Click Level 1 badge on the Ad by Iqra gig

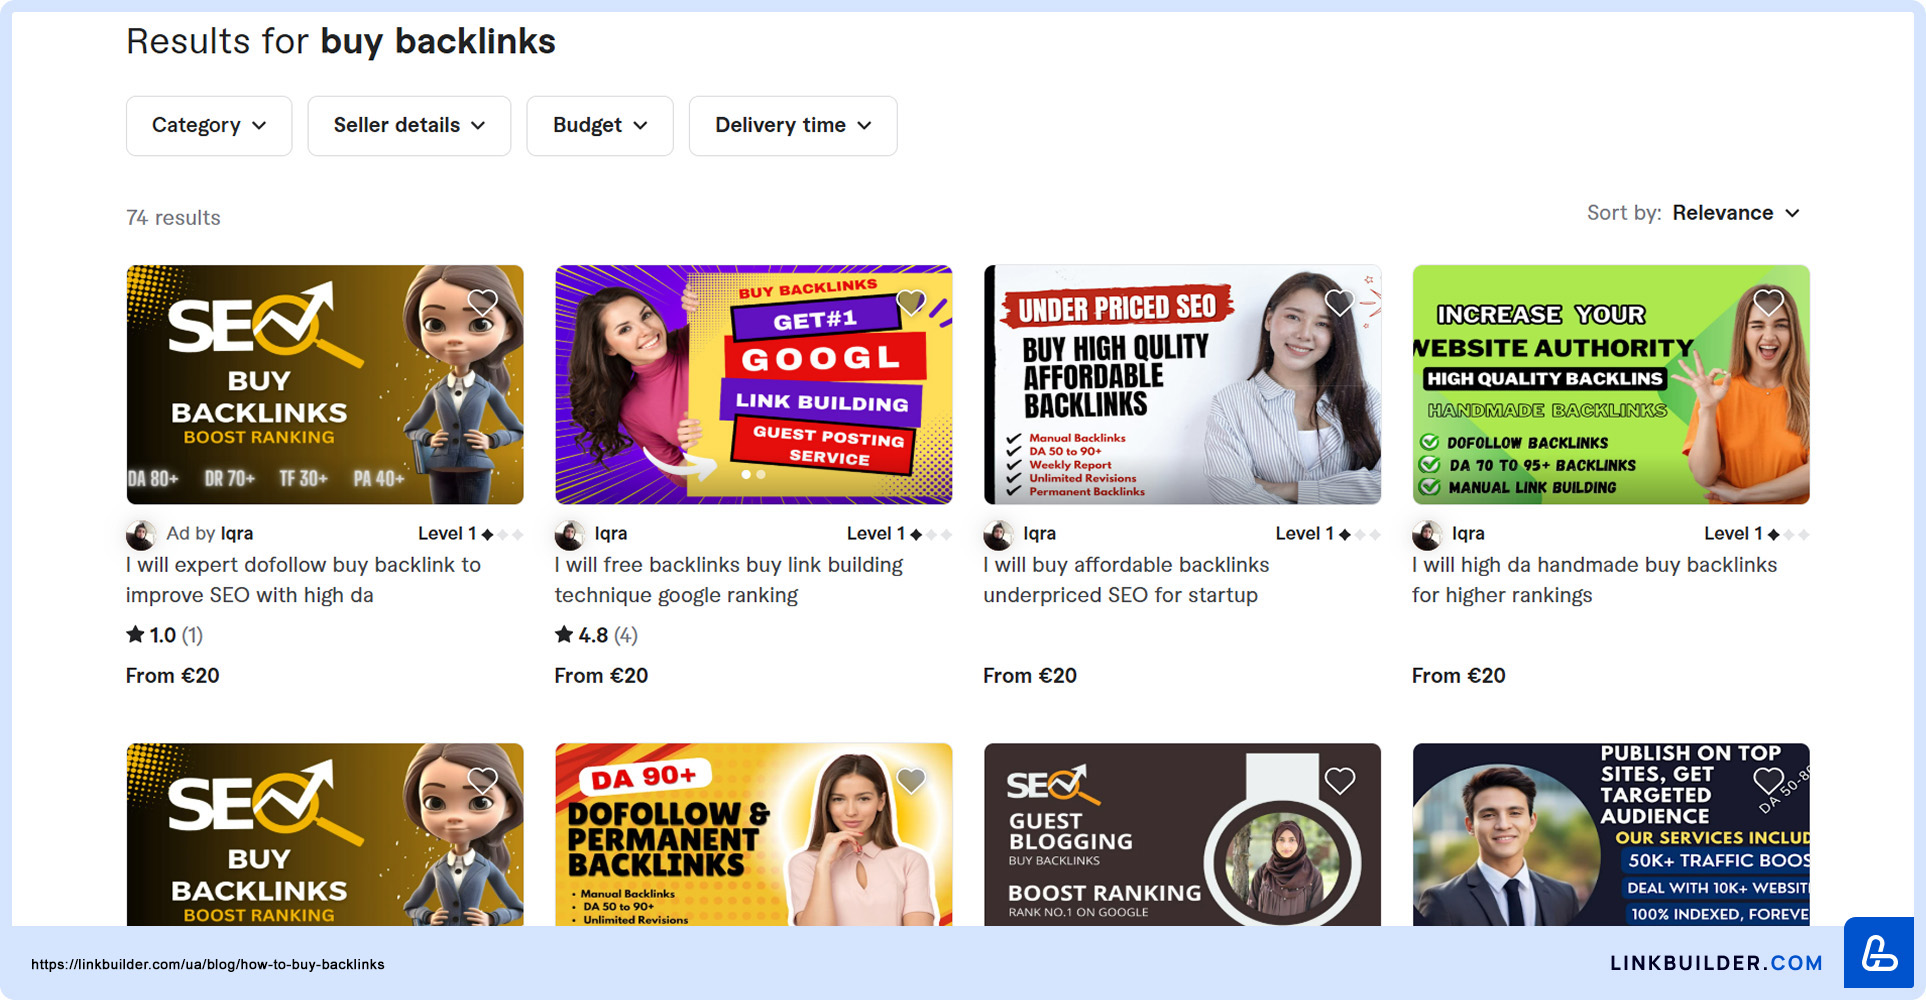[470, 534]
